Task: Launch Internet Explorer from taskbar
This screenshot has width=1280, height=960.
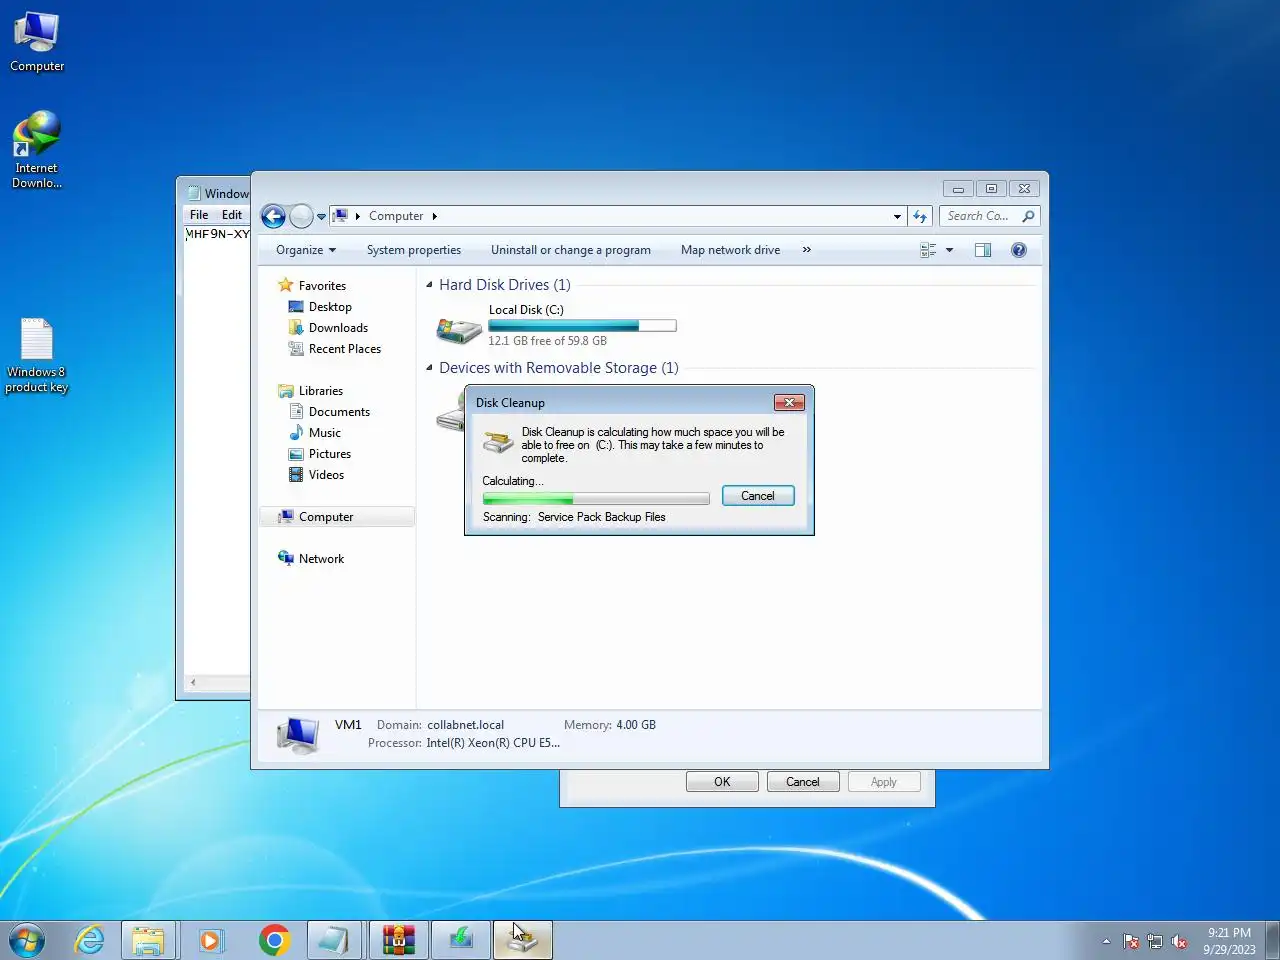Action: [x=90, y=941]
